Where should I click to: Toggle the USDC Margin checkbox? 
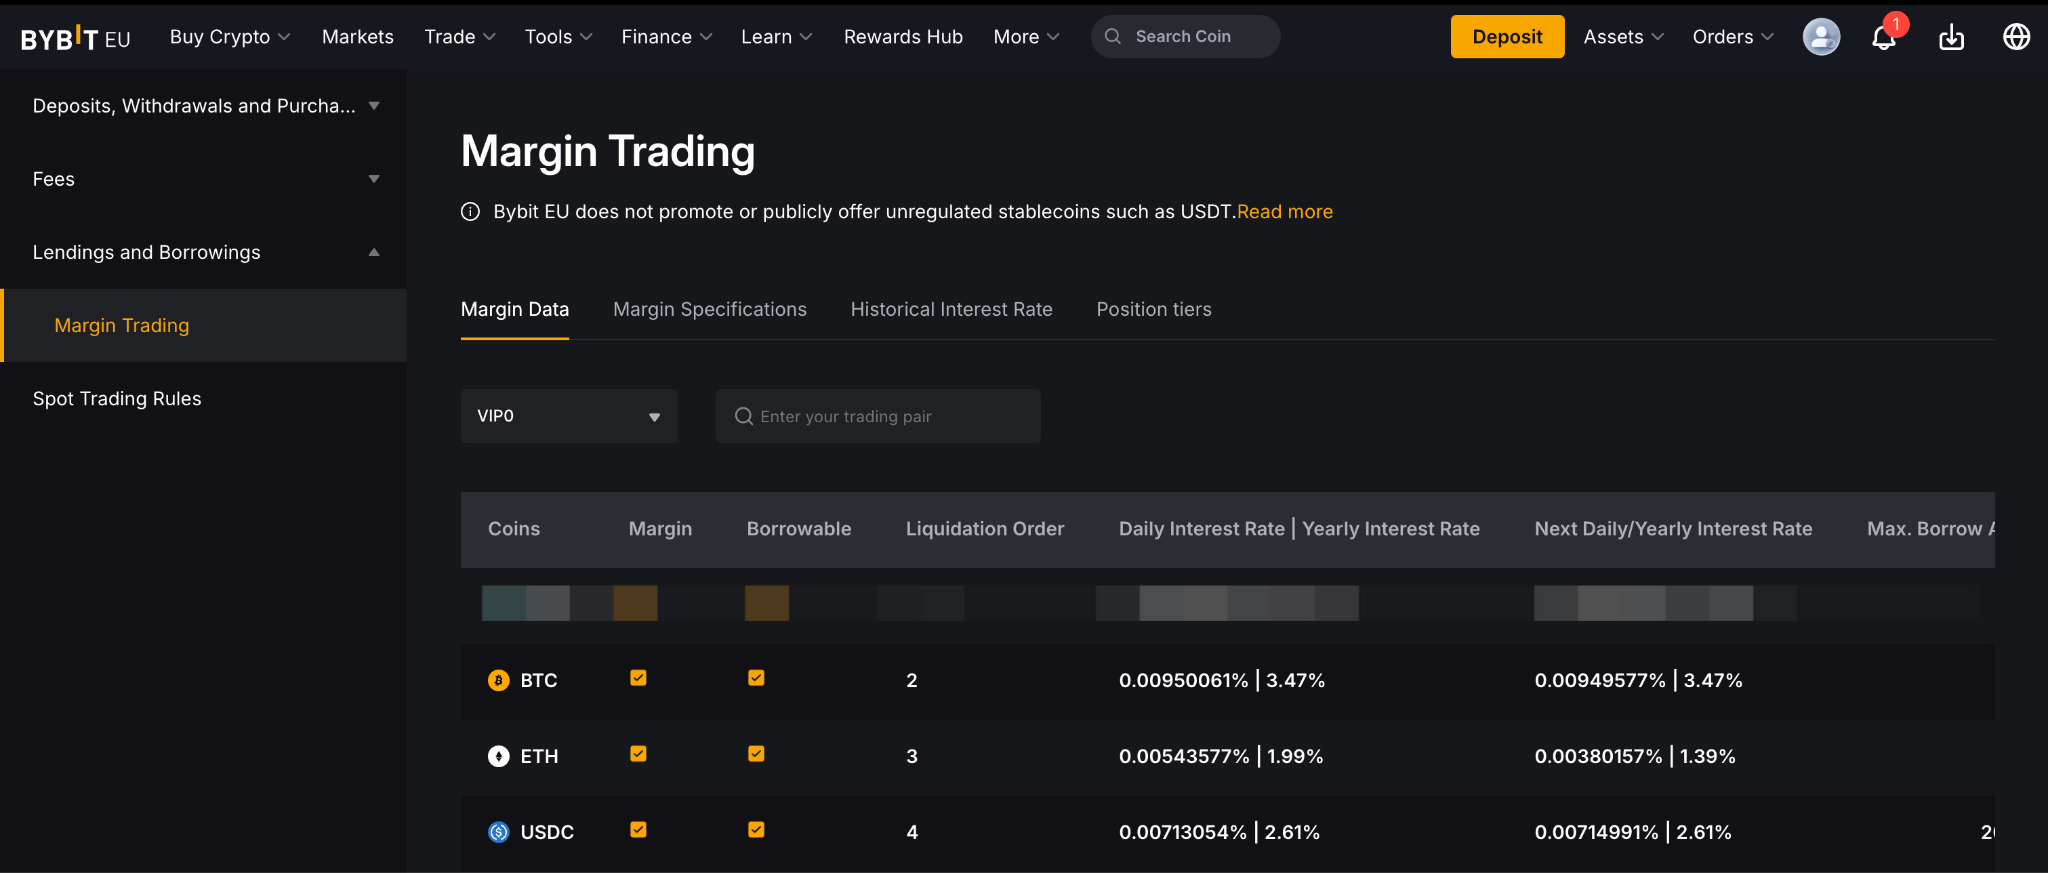(x=638, y=830)
